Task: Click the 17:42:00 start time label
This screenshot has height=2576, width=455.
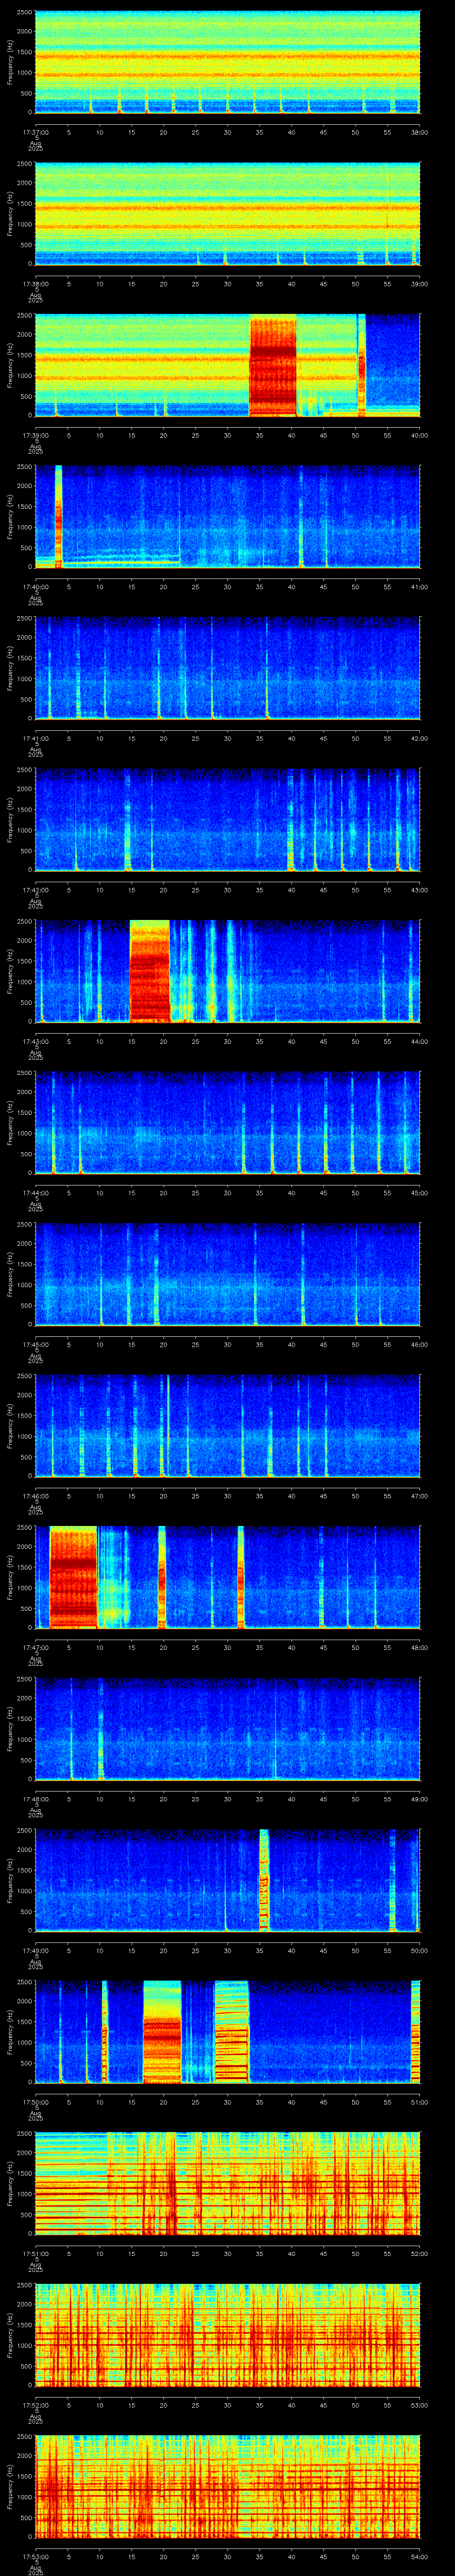Action: 35,890
